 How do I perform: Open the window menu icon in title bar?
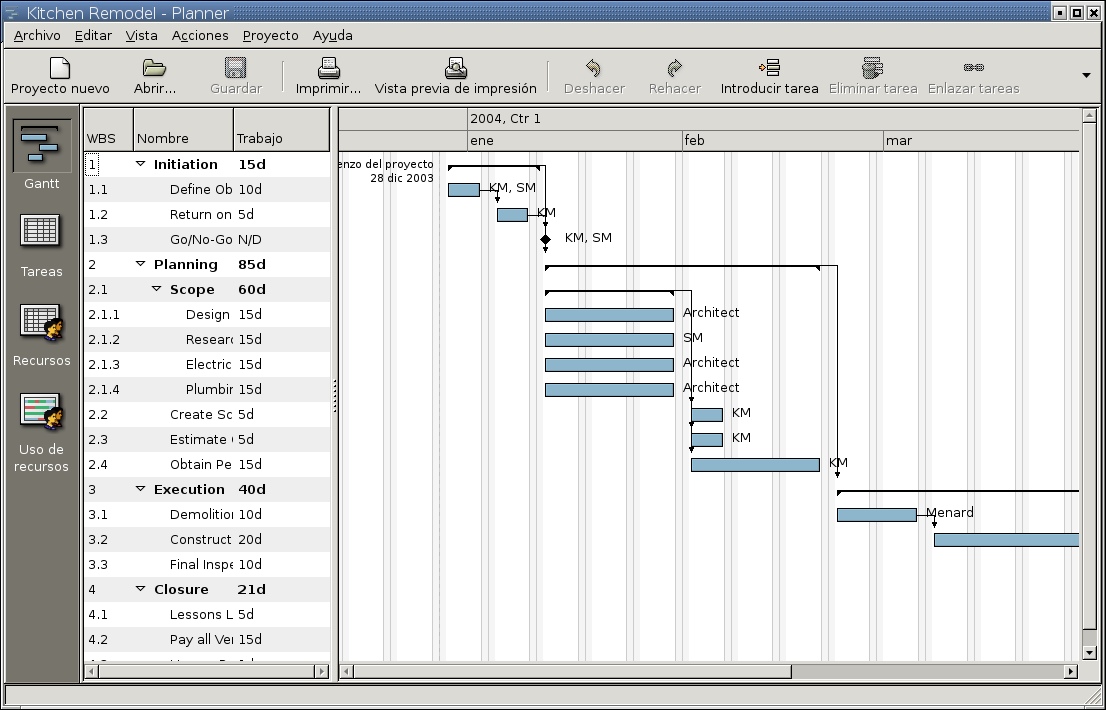(11, 13)
